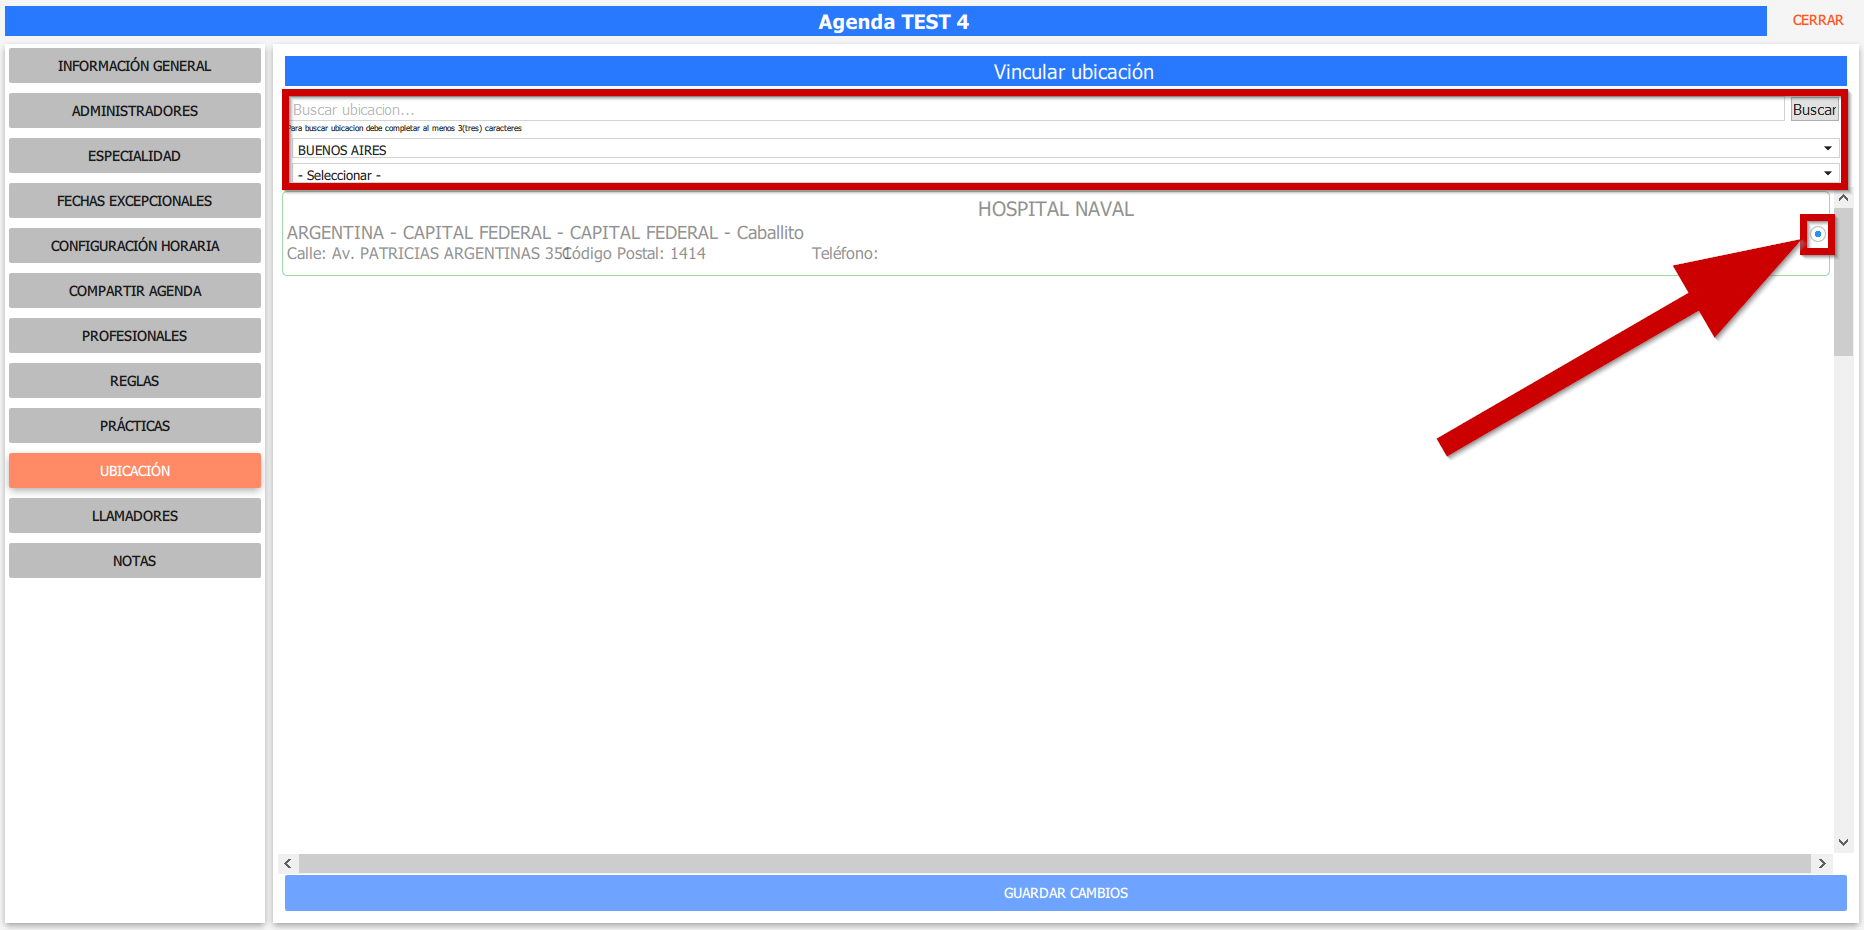Viewport: 1864px width, 930px height.
Task: Open FECHAS EXCEPCIONALES in the sidebar
Action: 135,201
